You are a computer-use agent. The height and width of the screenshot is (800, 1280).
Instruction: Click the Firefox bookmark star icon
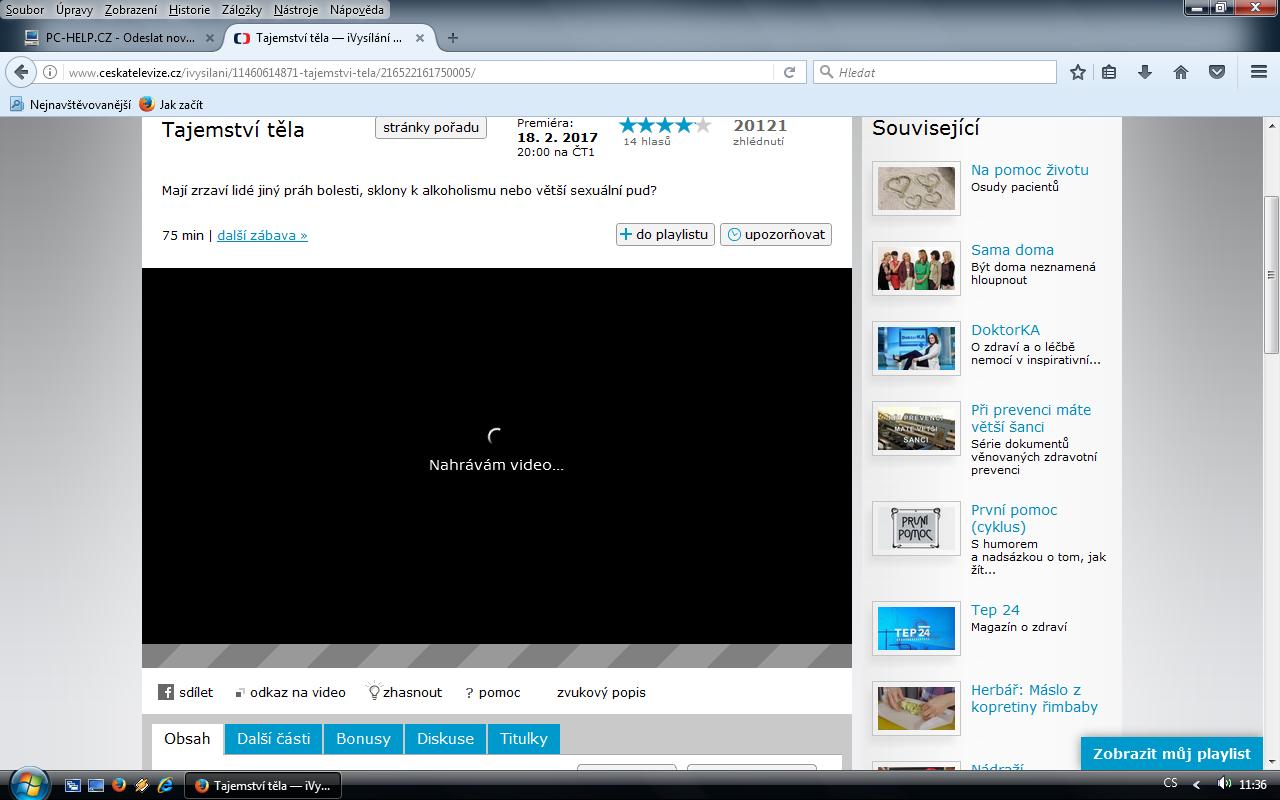coord(1078,72)
